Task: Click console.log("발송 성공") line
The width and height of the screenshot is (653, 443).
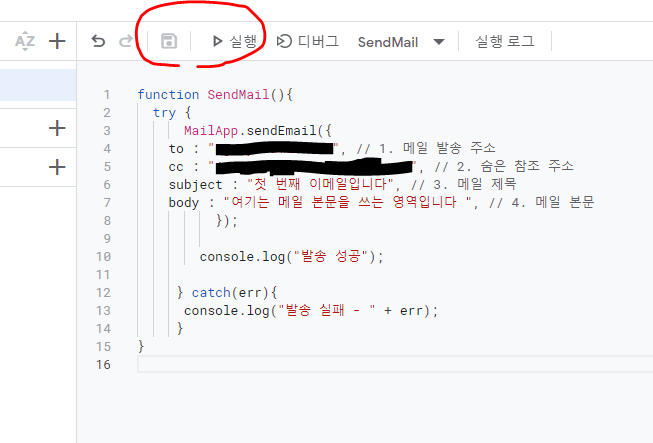Action: point(291,256)
